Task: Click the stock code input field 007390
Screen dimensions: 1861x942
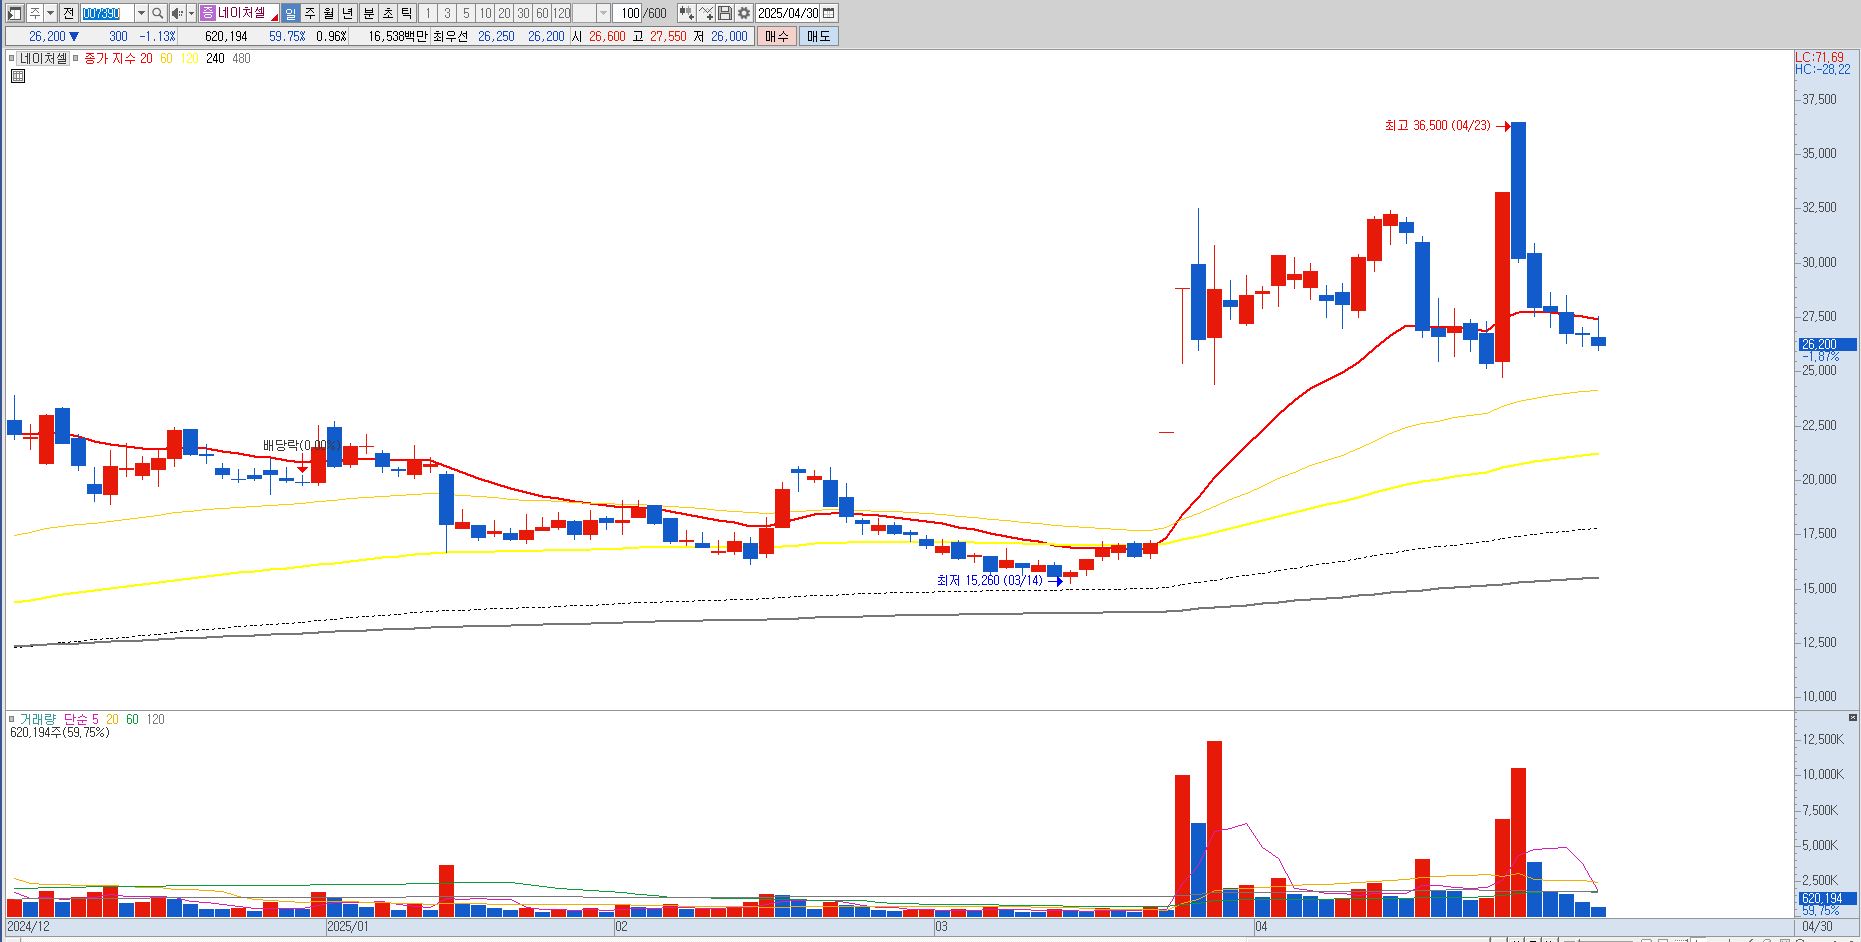Action: click(107, 13)
